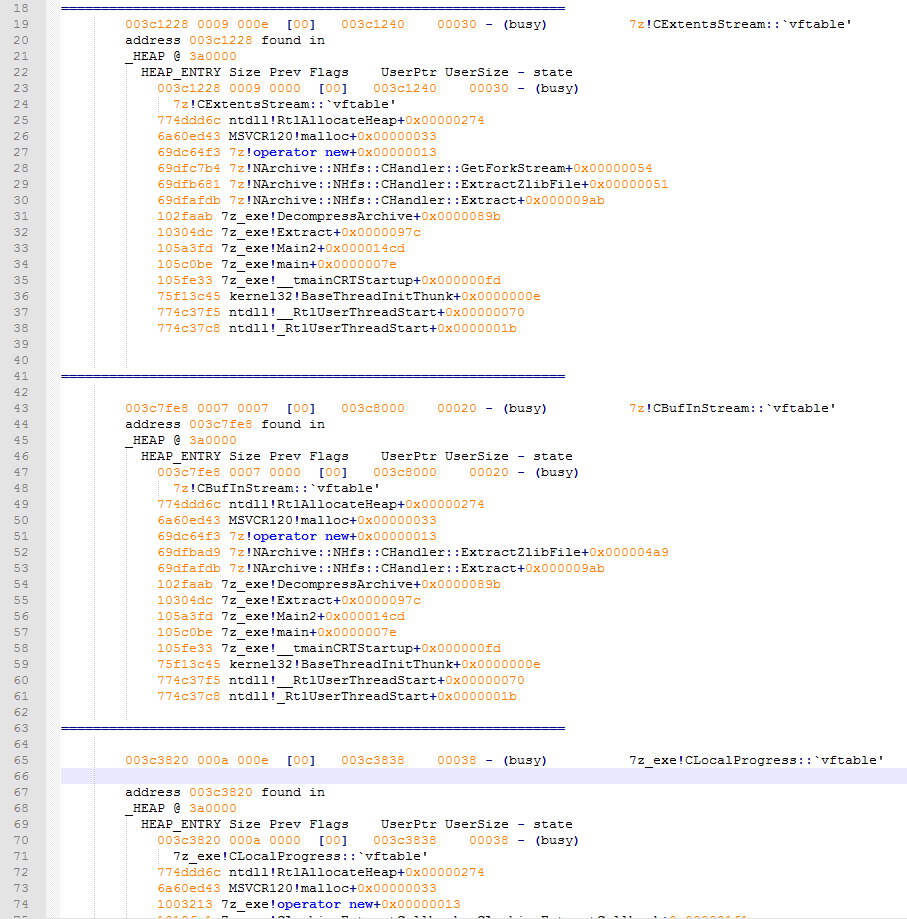Click the ExtractZlibFile+0x000004a9 stack frame line
Image resolution: width=907 pixels, height=919 pixels.
[412, 552]
